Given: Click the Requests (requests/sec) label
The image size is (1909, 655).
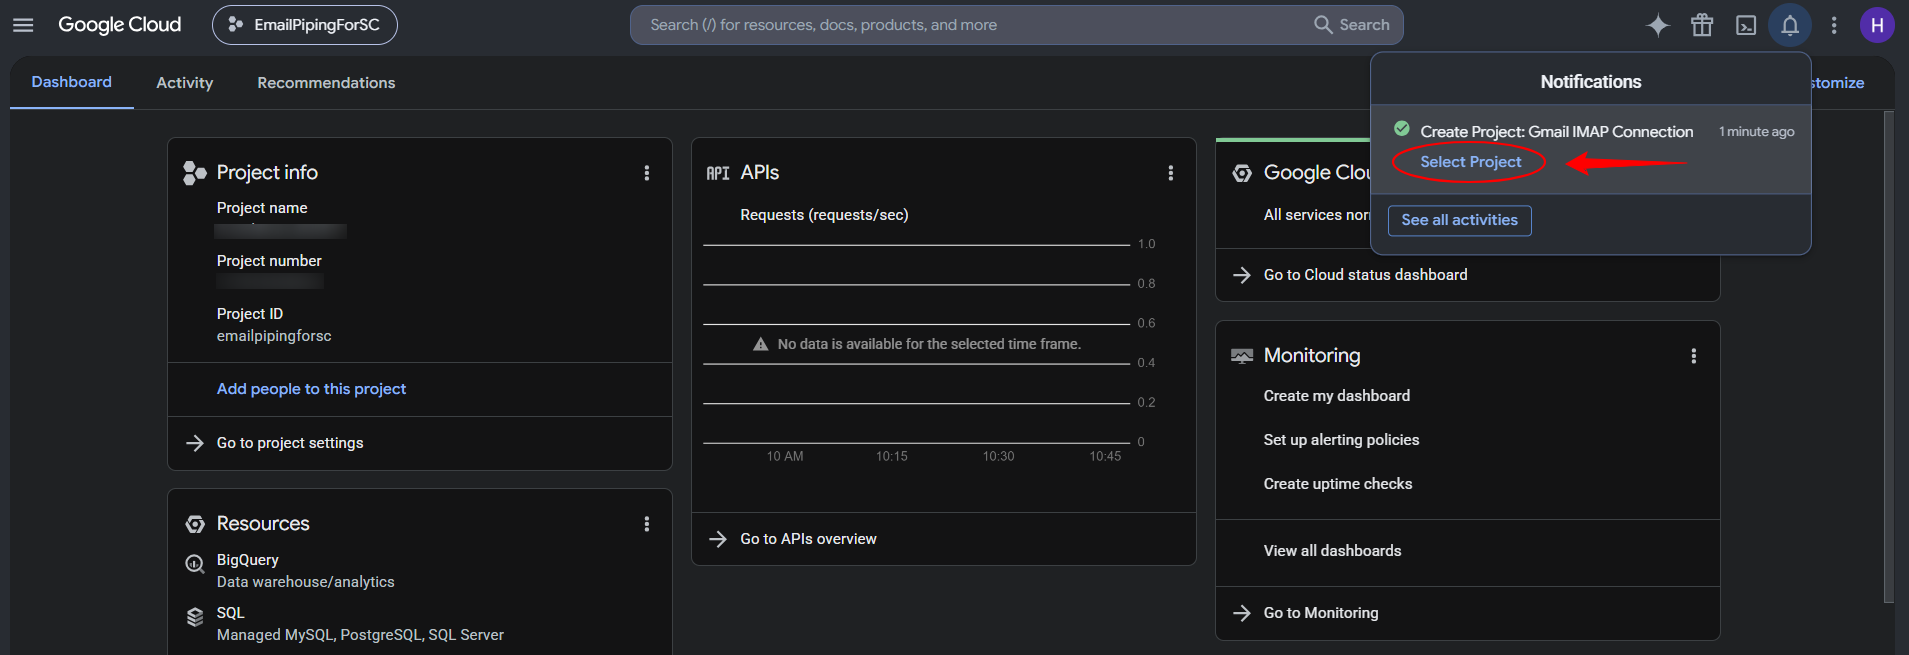Looking at the screenshot, I should tap(824, 215).
